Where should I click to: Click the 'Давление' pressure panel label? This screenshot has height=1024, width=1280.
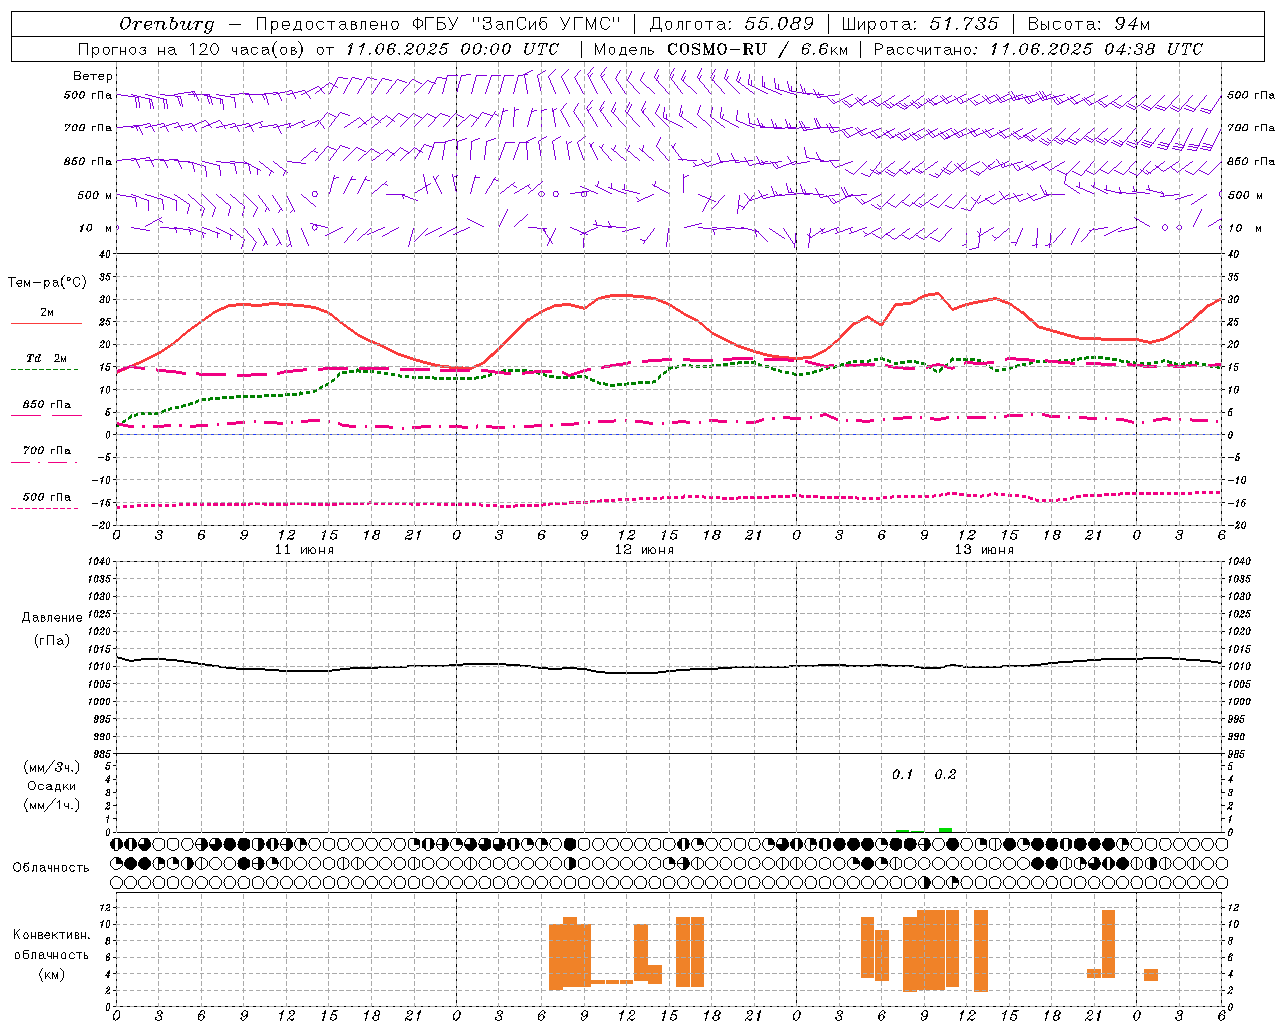point(52,618)
